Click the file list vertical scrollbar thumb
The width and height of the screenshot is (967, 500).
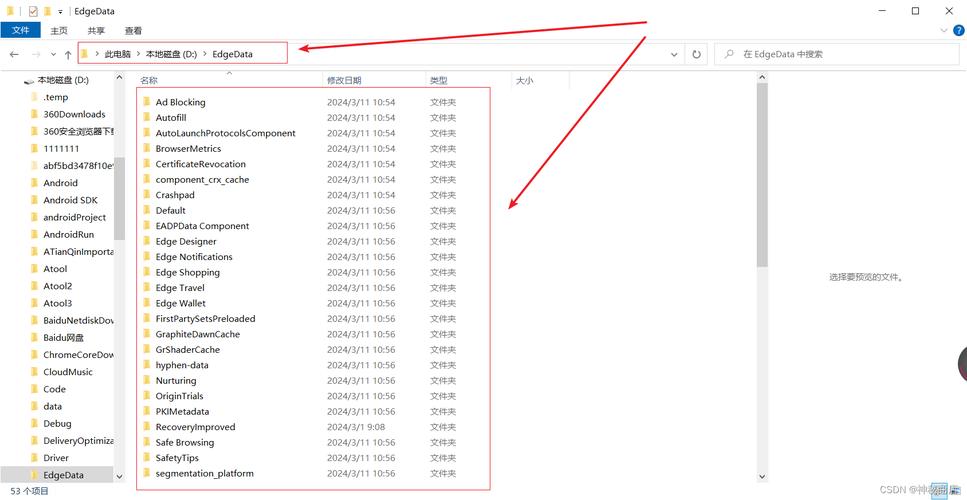[762, 175]
